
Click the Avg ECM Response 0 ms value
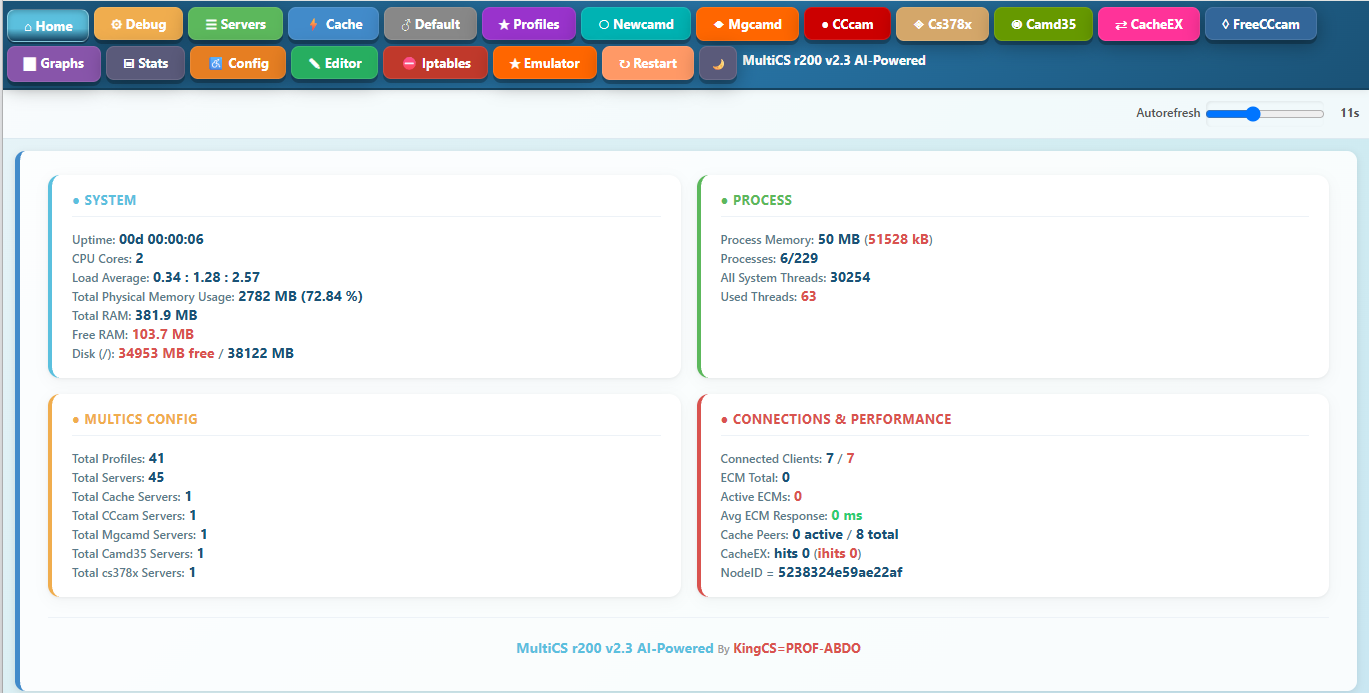(847, 515)
